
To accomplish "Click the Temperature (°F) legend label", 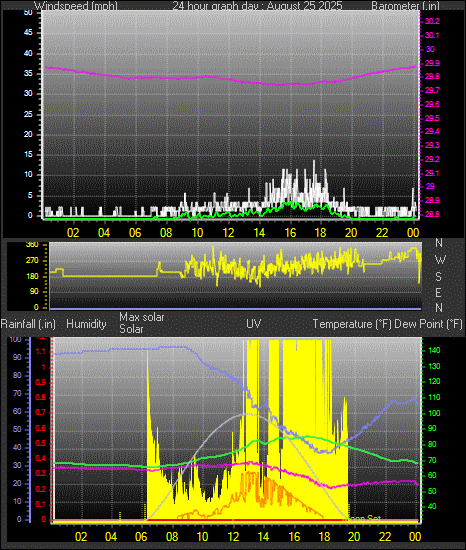I will pyautogui.click(x=352, y=324).
